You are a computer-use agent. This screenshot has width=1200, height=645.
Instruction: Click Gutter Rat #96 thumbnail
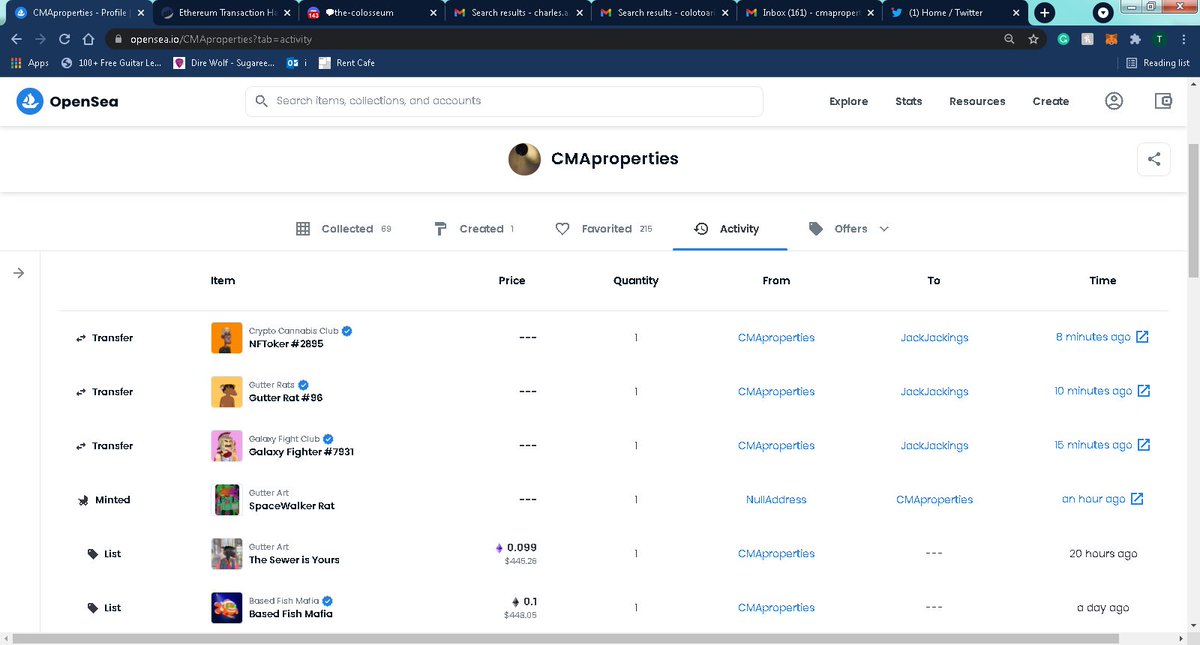[227, 392]
